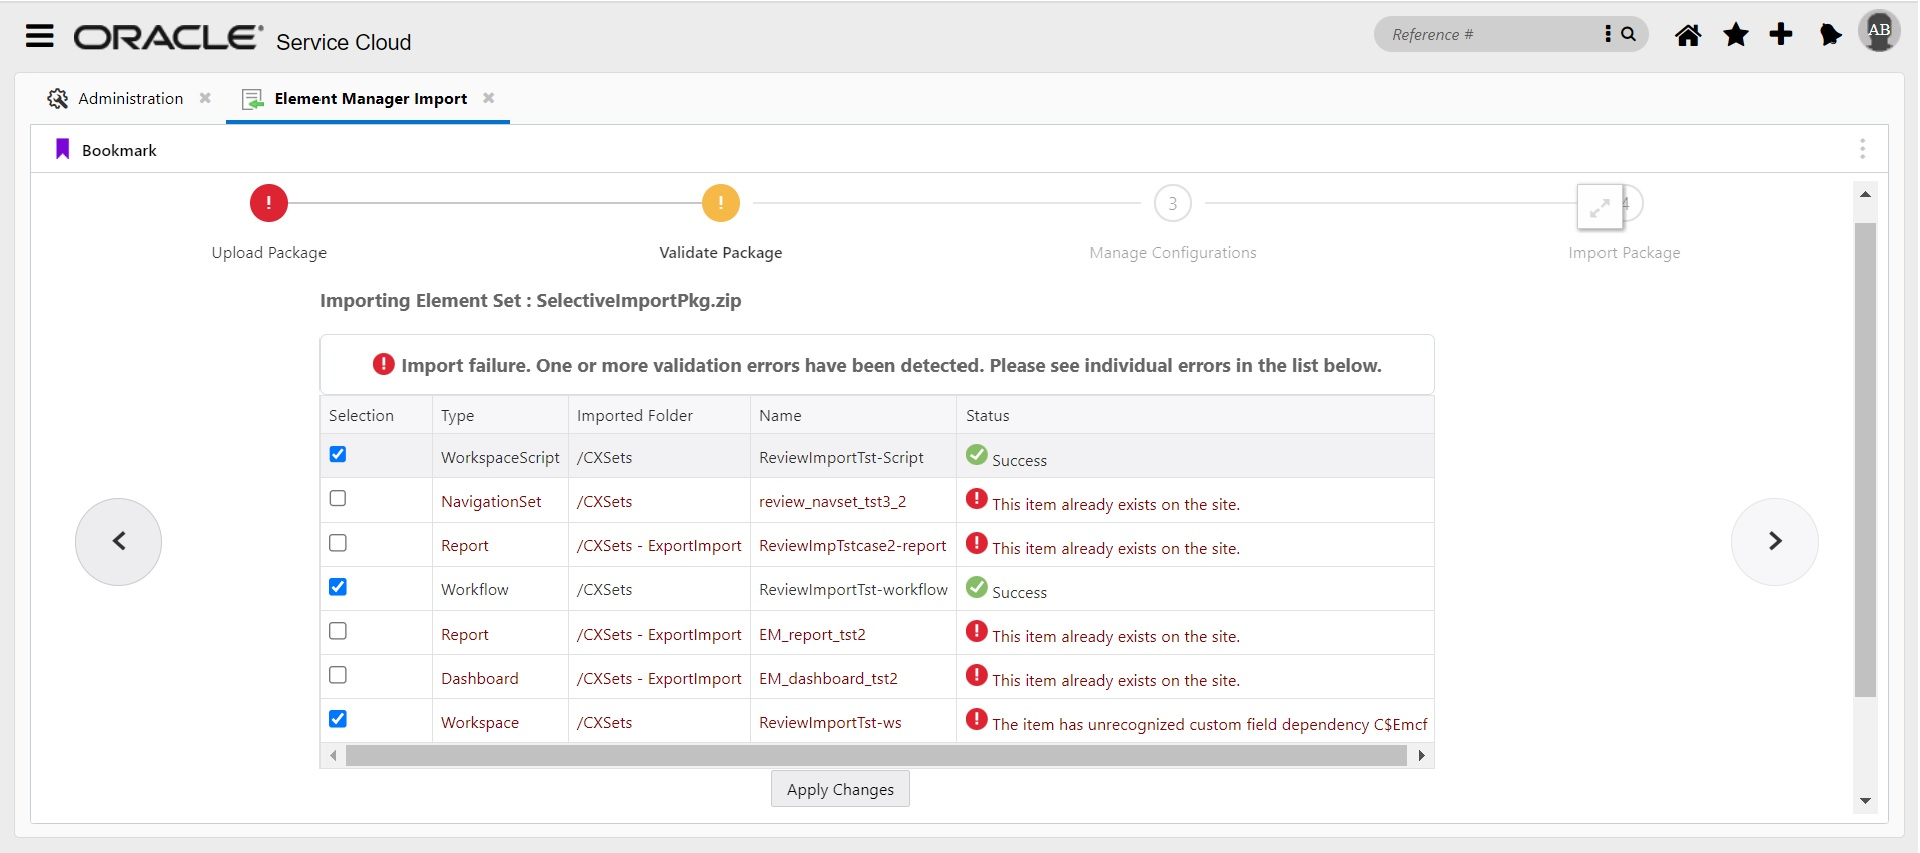
Task: Open the three-dot panel options menu
Action: 1862,149
